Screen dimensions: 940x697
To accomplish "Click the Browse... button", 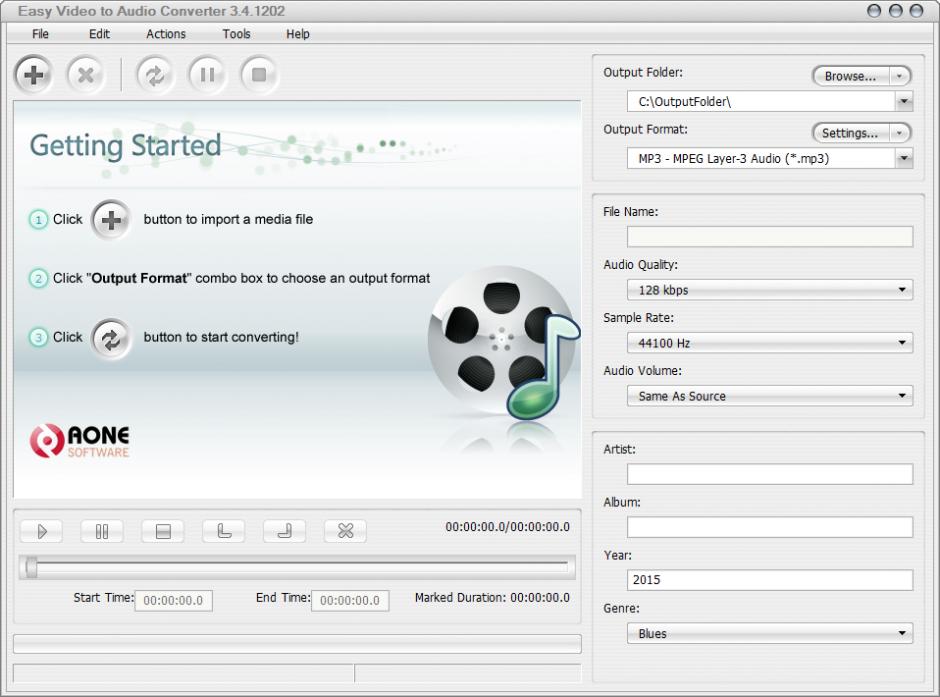I will coord(851,76).
